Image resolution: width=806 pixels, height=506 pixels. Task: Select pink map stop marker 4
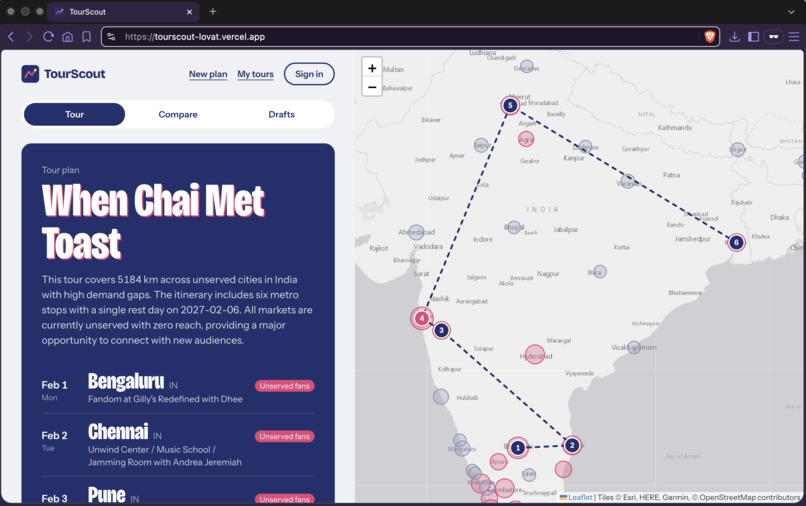click(x=422, y=318)
